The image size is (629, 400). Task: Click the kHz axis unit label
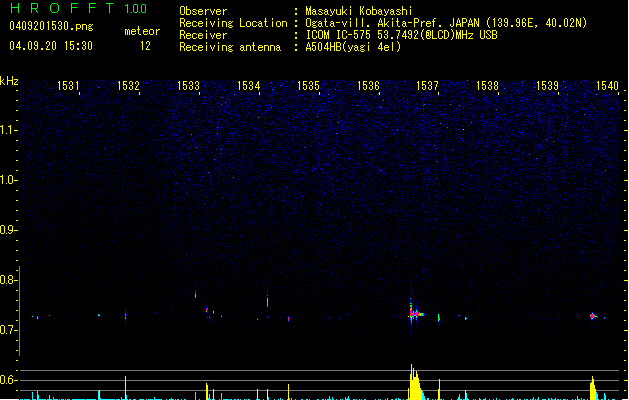coord(9,81)
